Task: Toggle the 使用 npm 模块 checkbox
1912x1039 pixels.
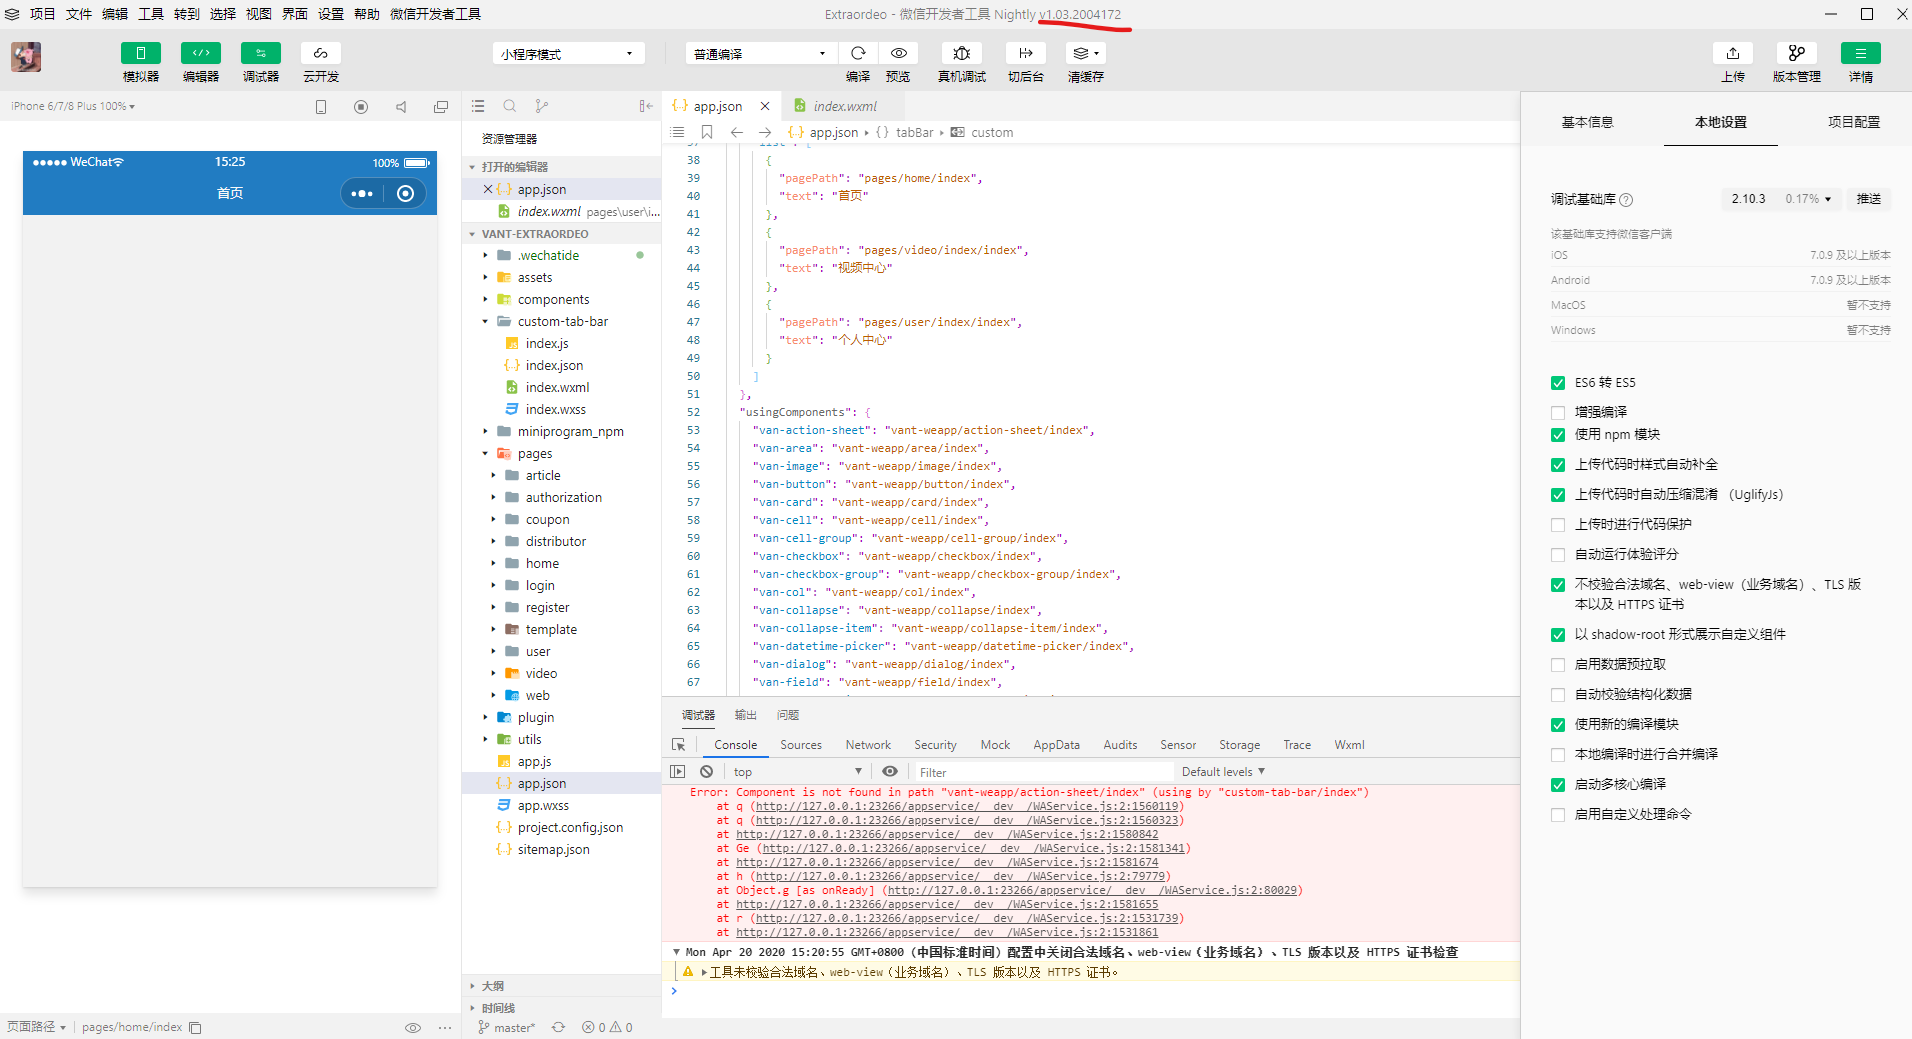Action: pyautogui.click(x=1558, y=435)
